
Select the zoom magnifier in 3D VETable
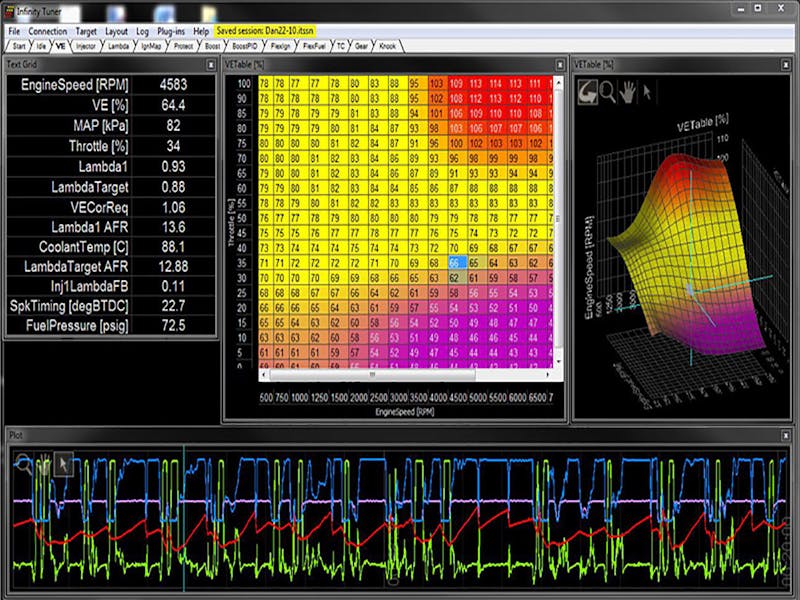[608, 91]
